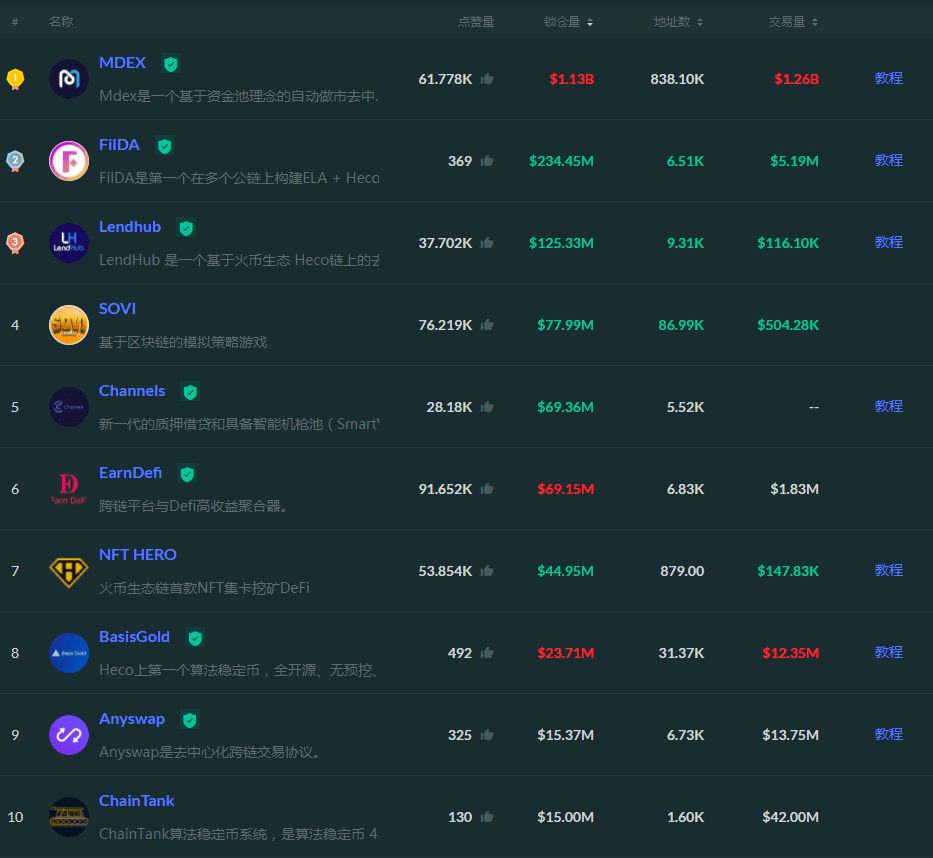Open the 教程 tutorial for MDEX
The height and width of the screenshot is (858, 933).
[888, 78]
